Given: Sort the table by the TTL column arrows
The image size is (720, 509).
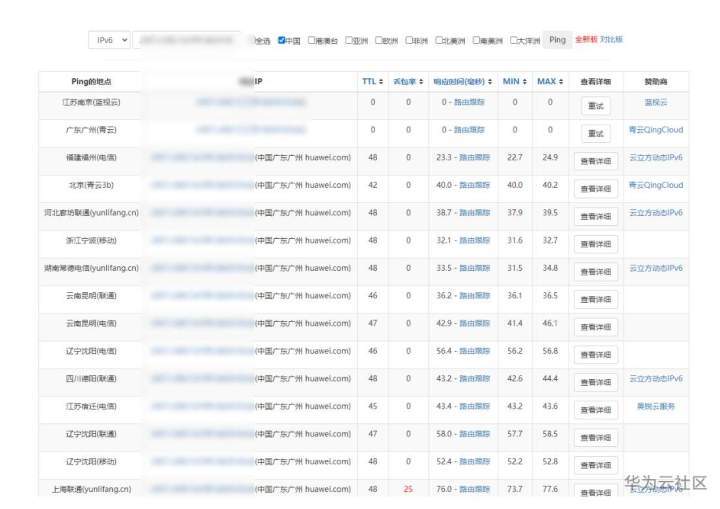Looking at the screenshot, I should pyautogui.click(x=381, y=82).
